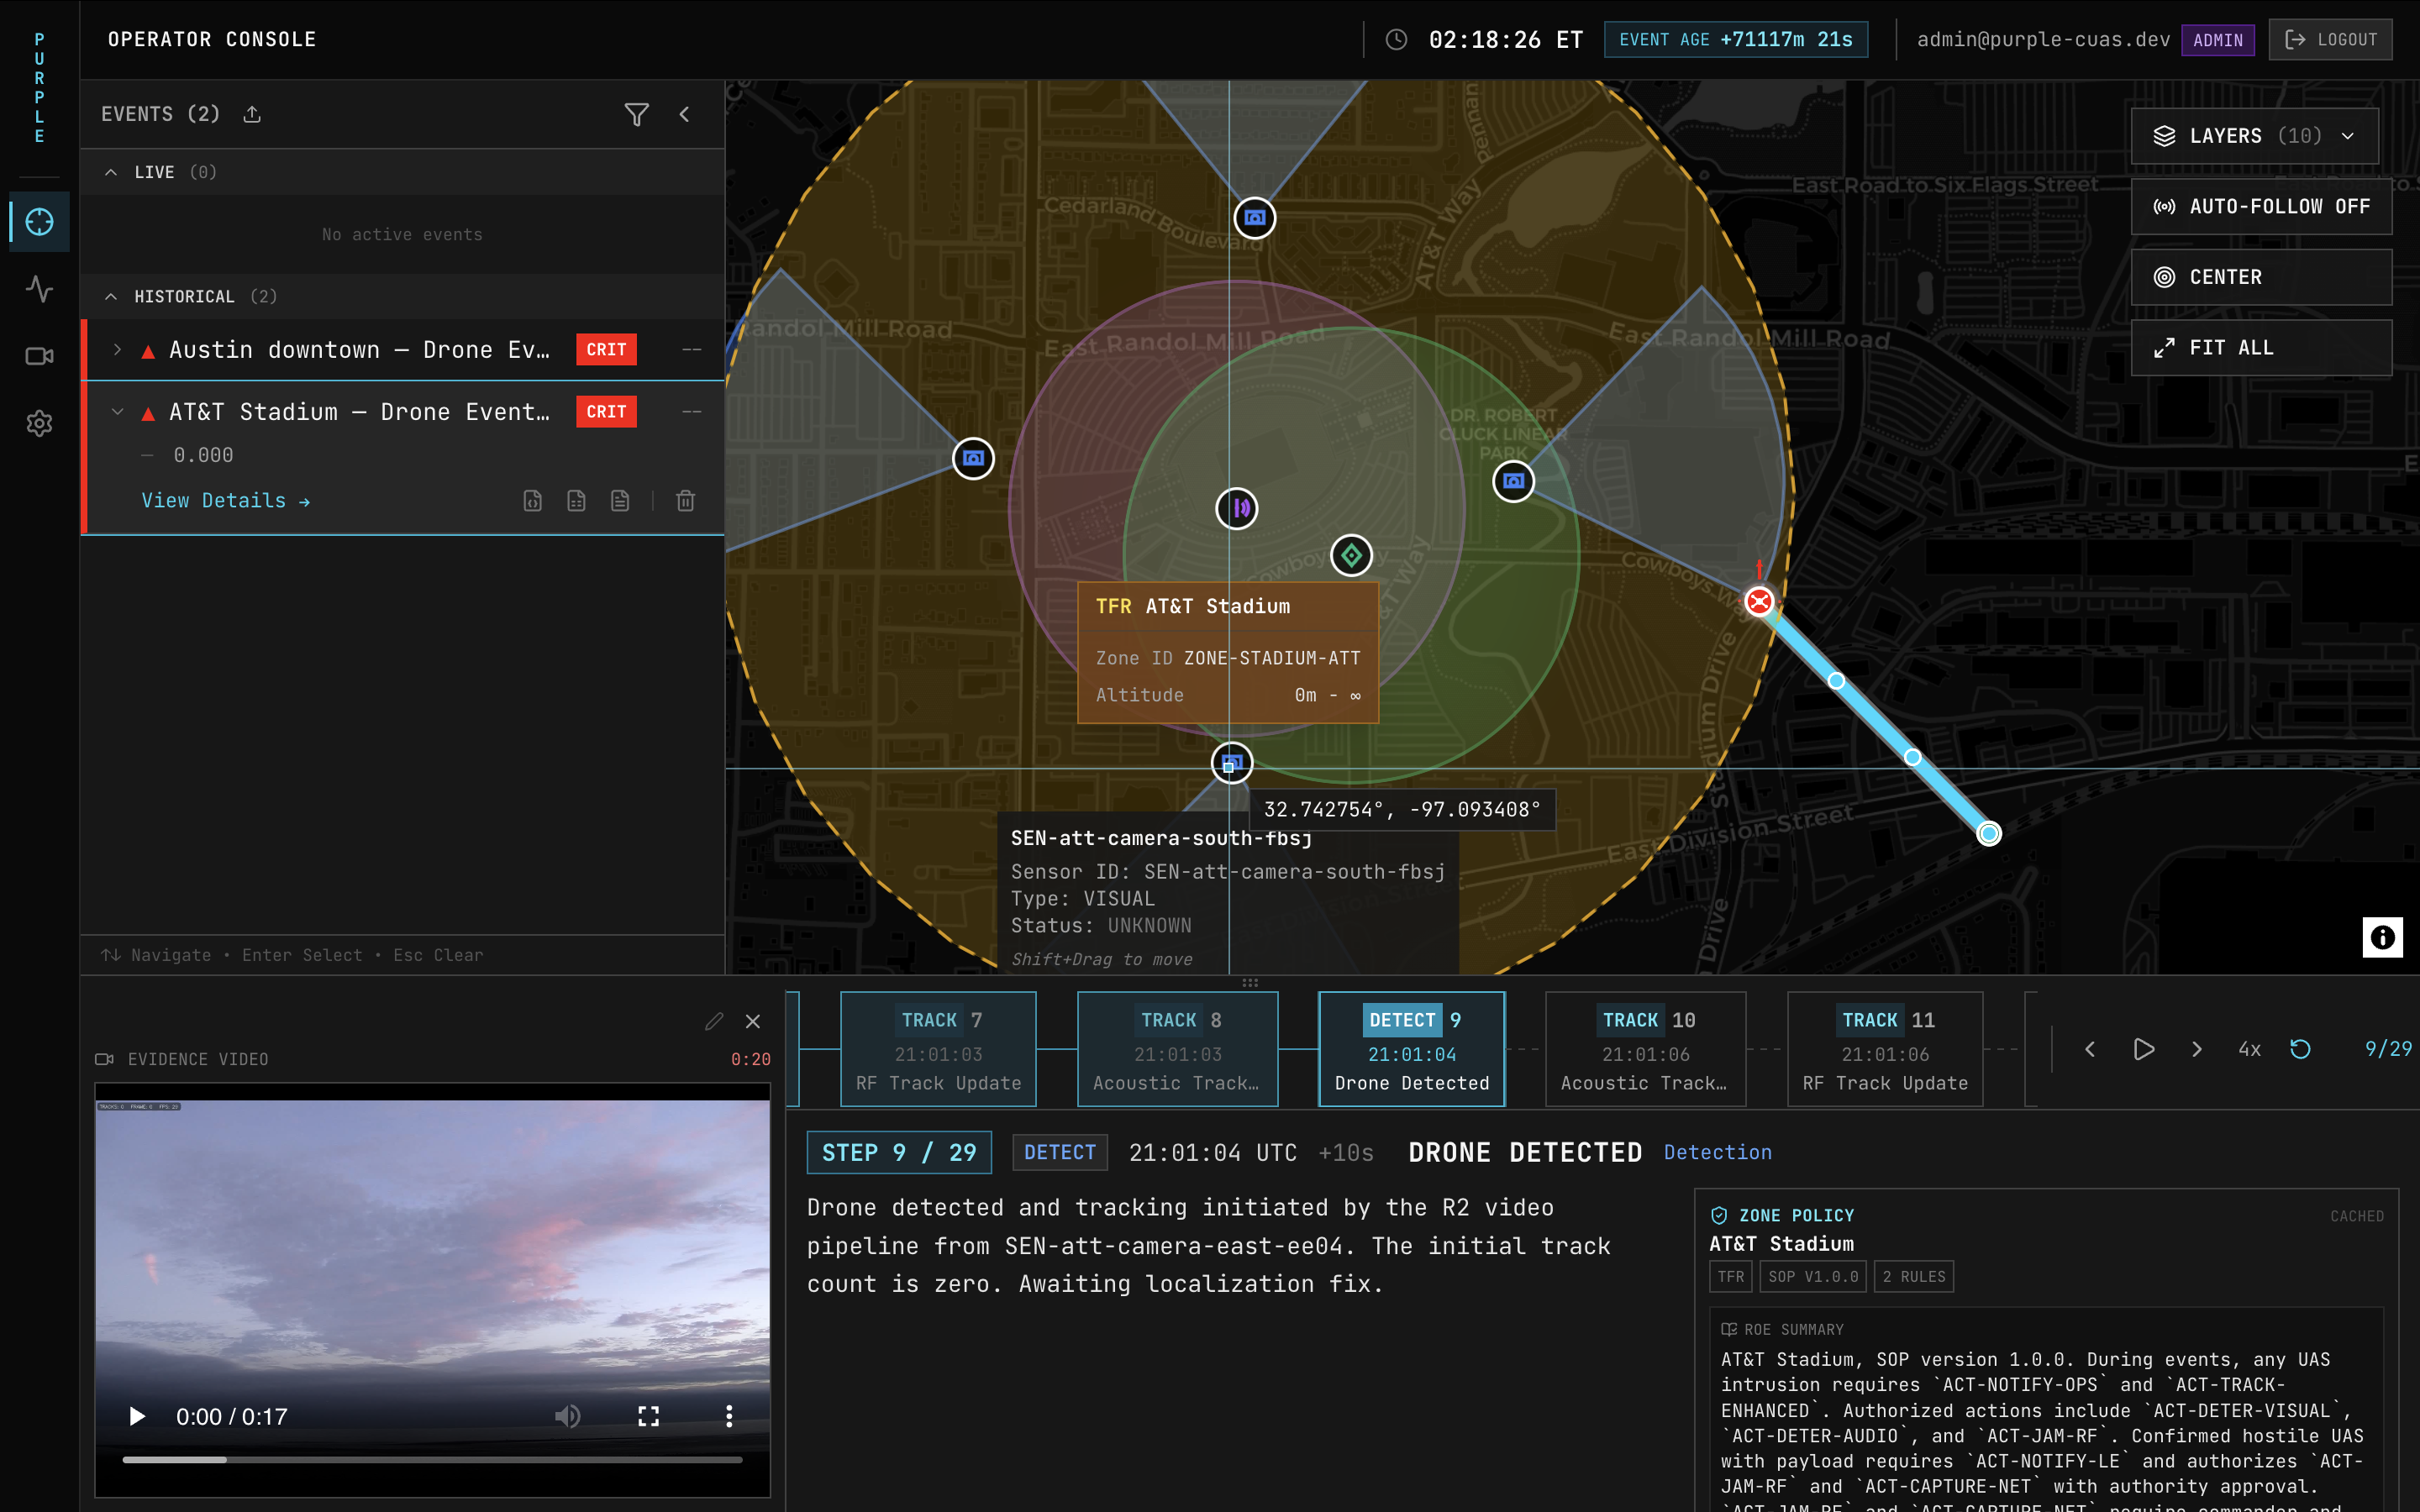2420x1512 pixels.
Task: Select the west camera sensor marker on map
Action: 973,458
